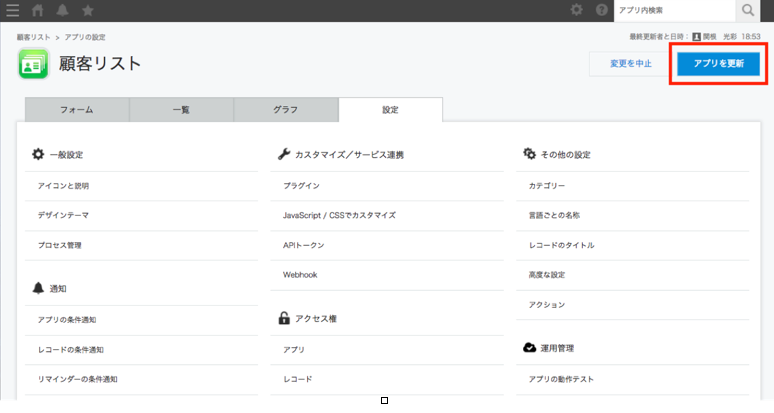Click the アプリ内検索 search field
774x413 pixels.
click(x=674, y=10)
